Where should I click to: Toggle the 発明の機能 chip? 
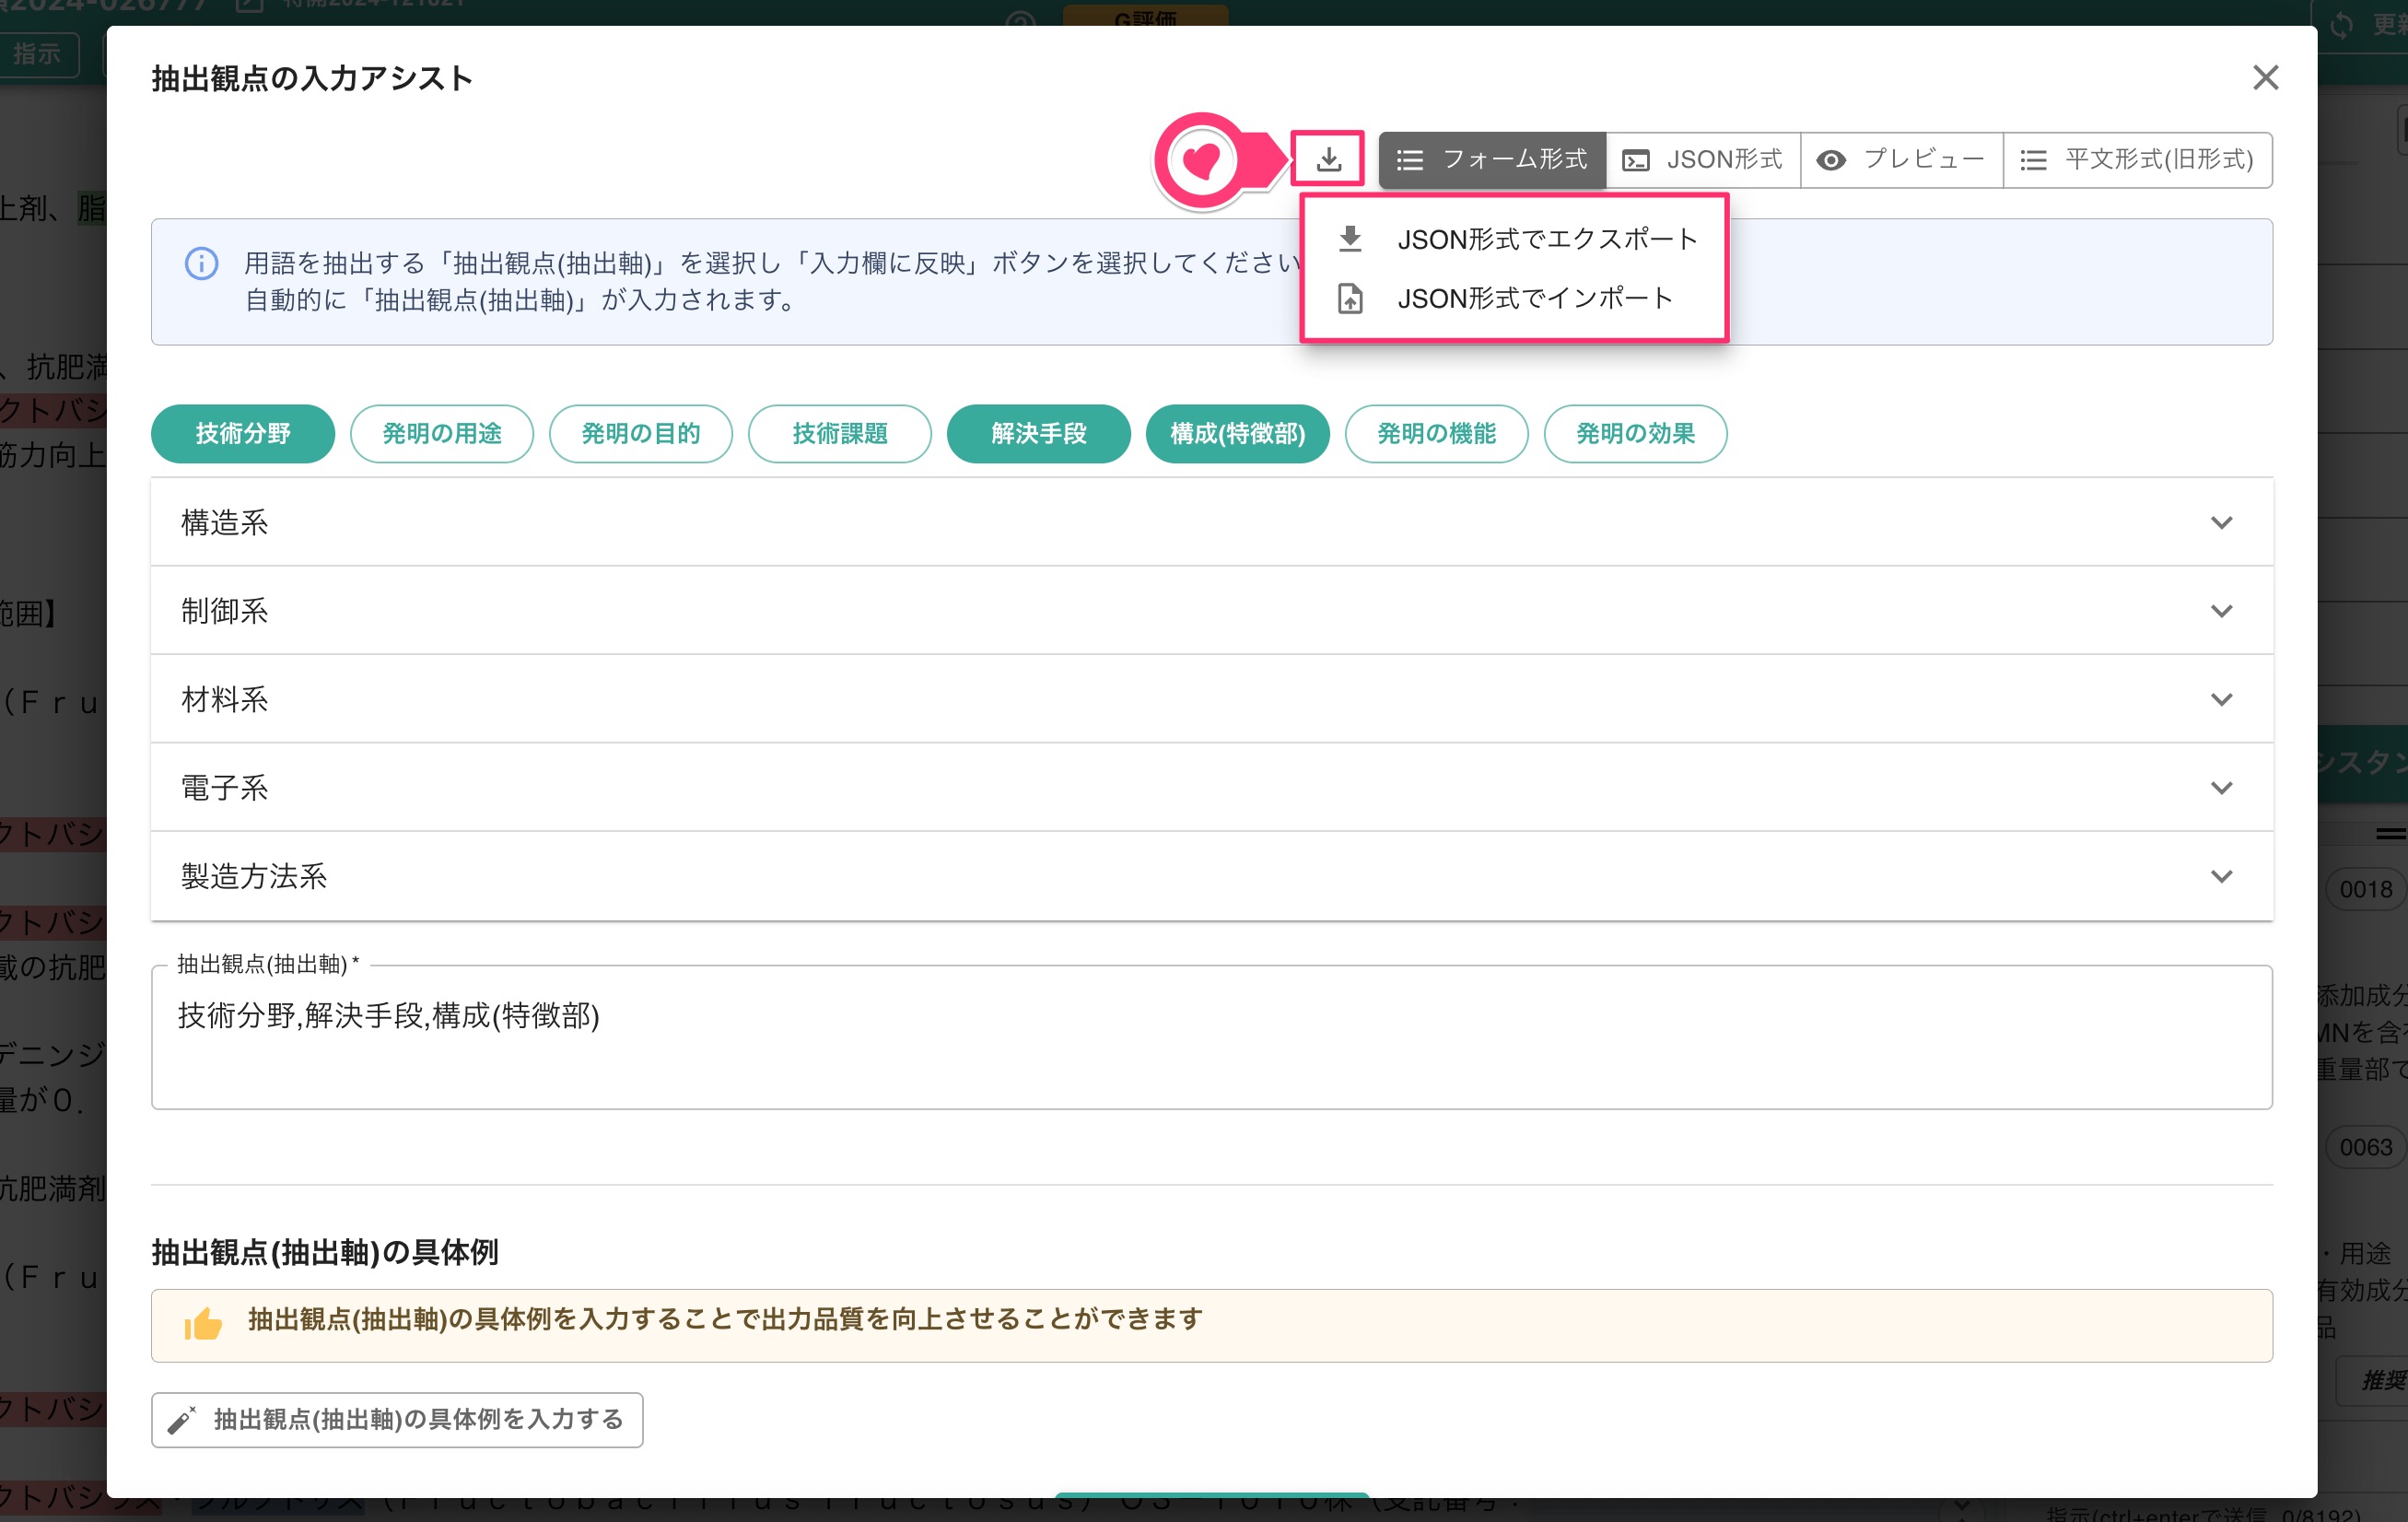1437,434
